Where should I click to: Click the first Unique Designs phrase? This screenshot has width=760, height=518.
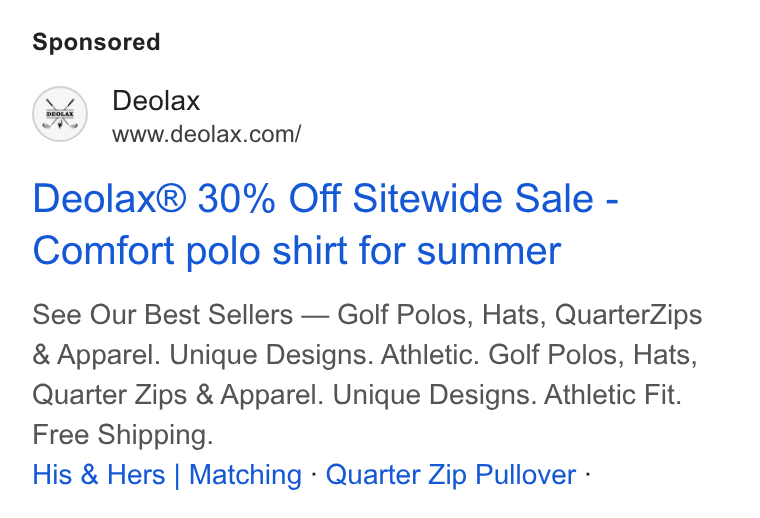(271, 355)
